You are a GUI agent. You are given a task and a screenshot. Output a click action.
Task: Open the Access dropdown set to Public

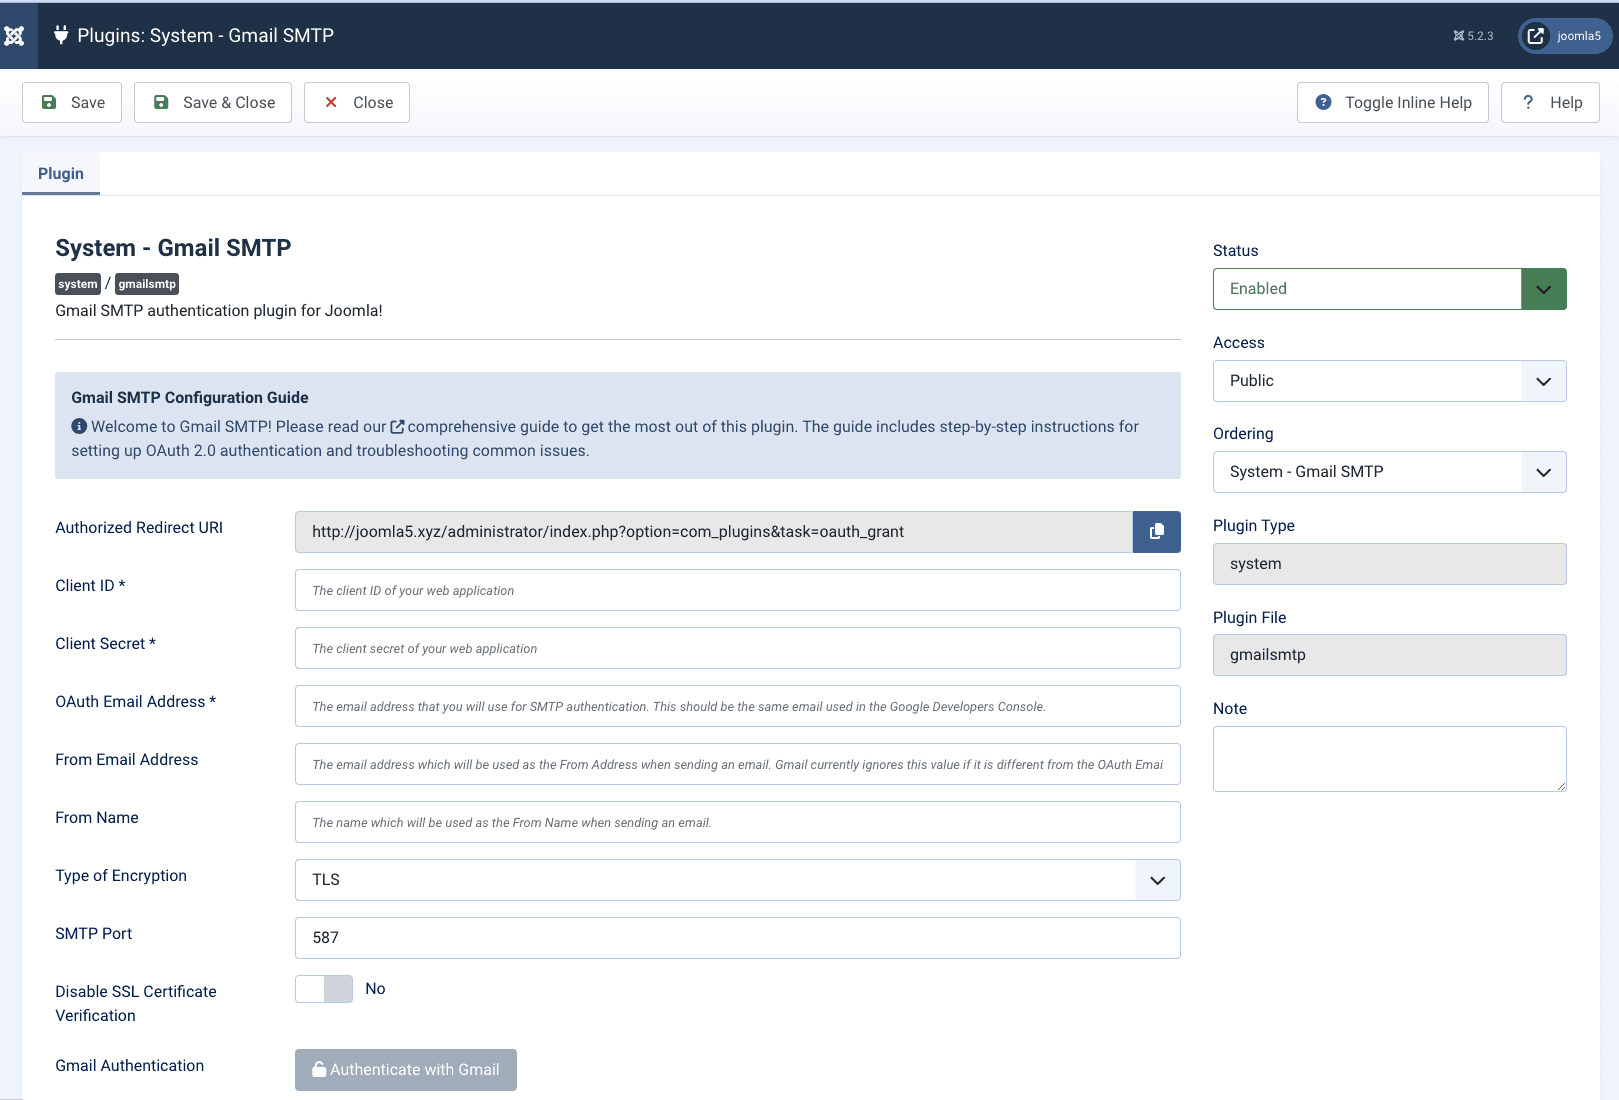point(1389,381)
